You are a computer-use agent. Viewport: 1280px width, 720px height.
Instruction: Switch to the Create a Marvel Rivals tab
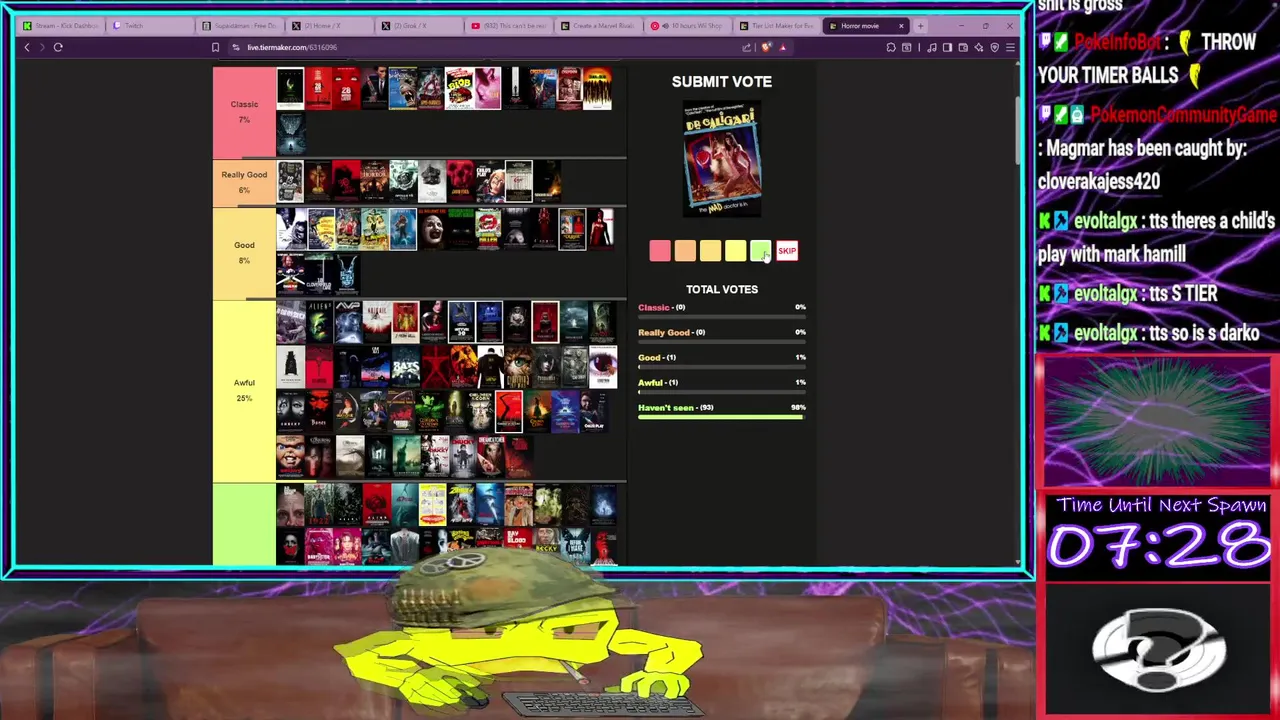point(598,26)
